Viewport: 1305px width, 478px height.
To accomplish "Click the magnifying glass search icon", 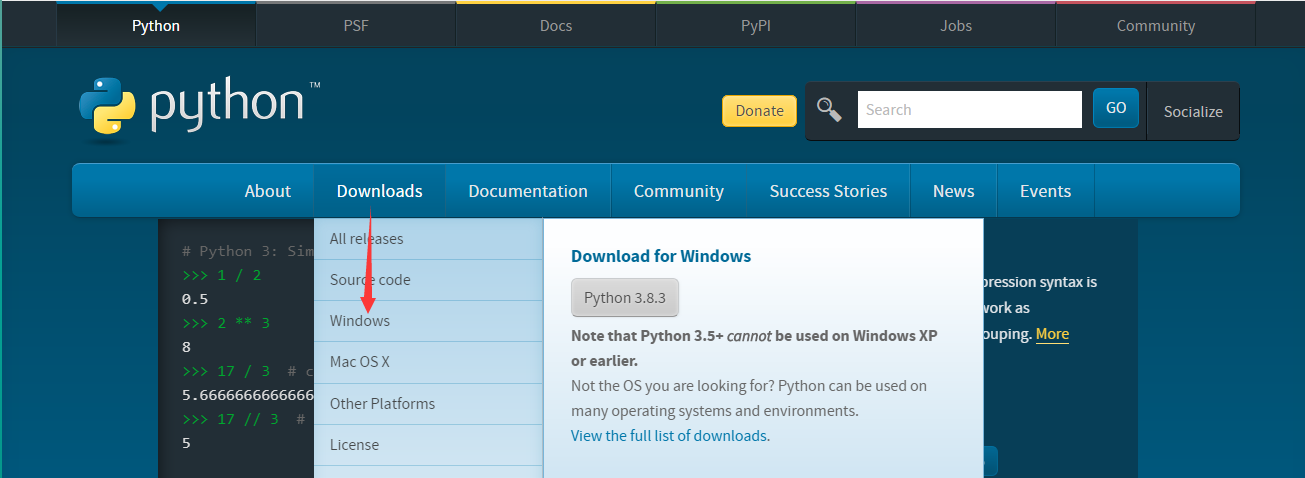I will coord(829,109).
